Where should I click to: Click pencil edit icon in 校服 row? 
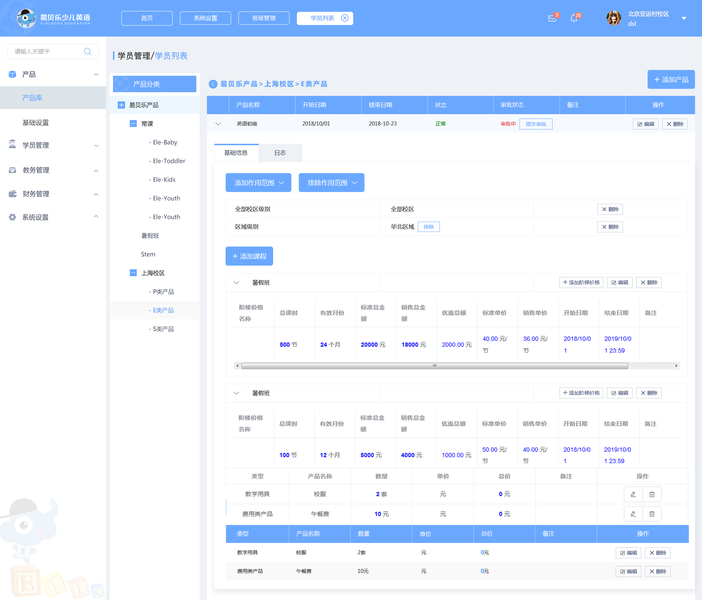click(633, 494)
